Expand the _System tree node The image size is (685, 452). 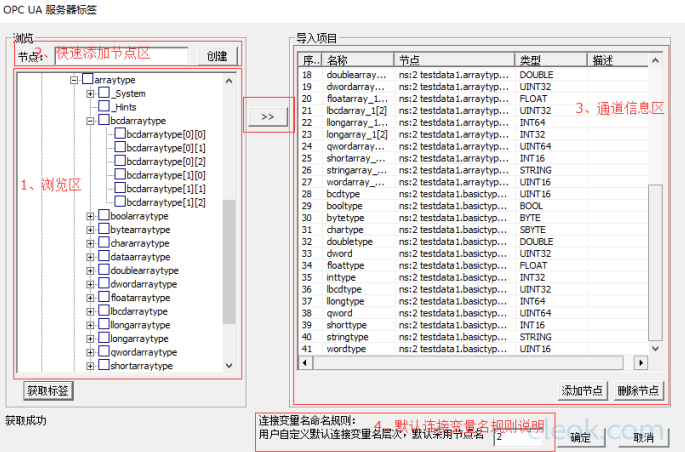click(90, 93)
